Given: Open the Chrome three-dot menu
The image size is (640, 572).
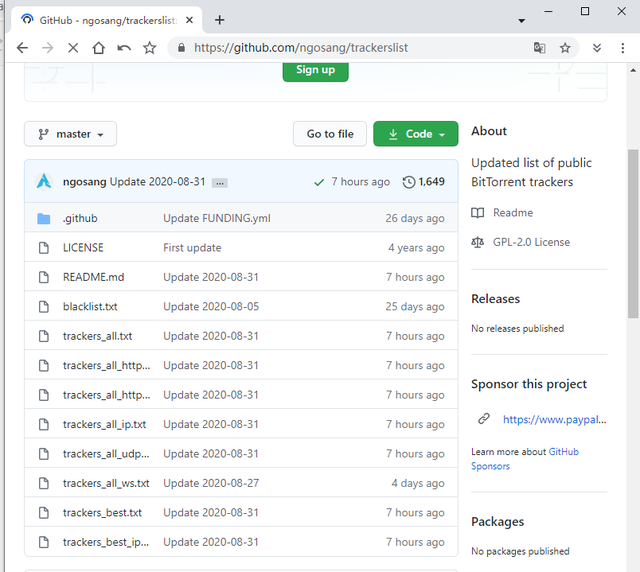Looking at the screenshot, I should pyautogui.click(x=622, y=47).
